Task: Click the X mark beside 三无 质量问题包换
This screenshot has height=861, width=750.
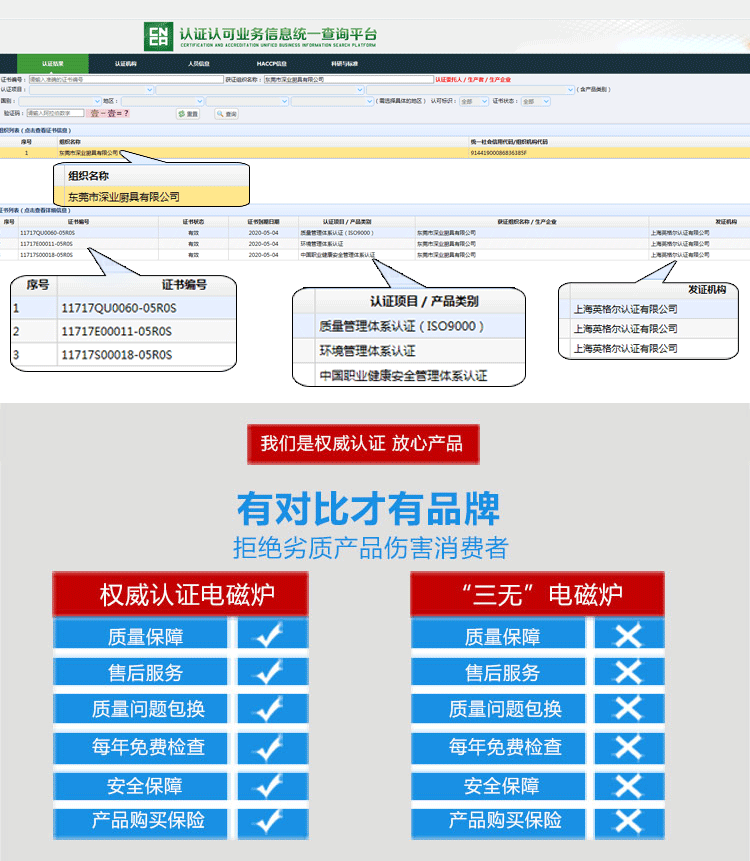Action: click(x=629, y=709)
